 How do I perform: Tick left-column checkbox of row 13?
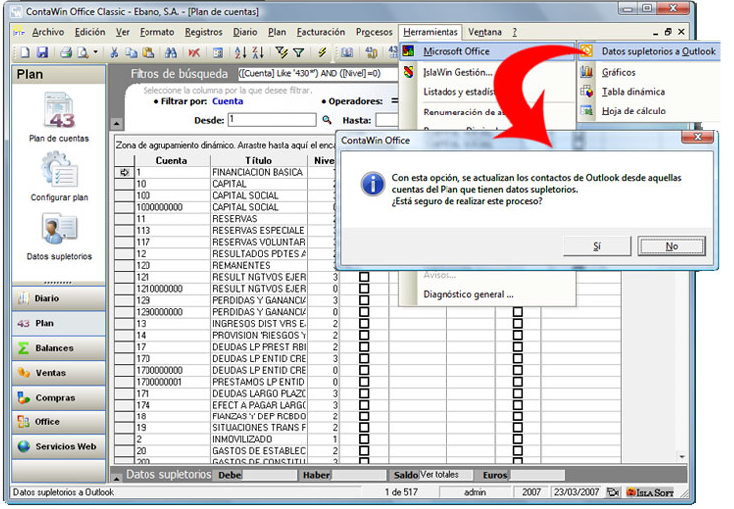coord(364,324)
